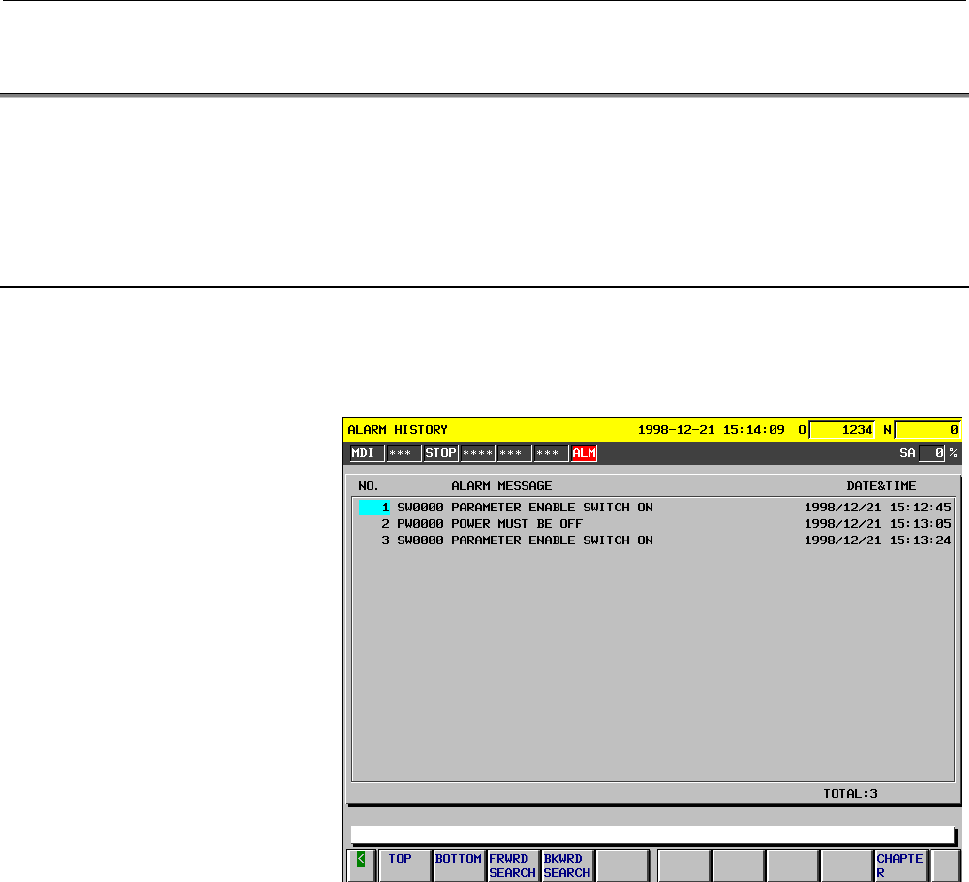Image resolution: width=969 pixels, height=882 pixels.
Task: Click the highlighted cyan cursor on No. 1
Action: [374, 507]
